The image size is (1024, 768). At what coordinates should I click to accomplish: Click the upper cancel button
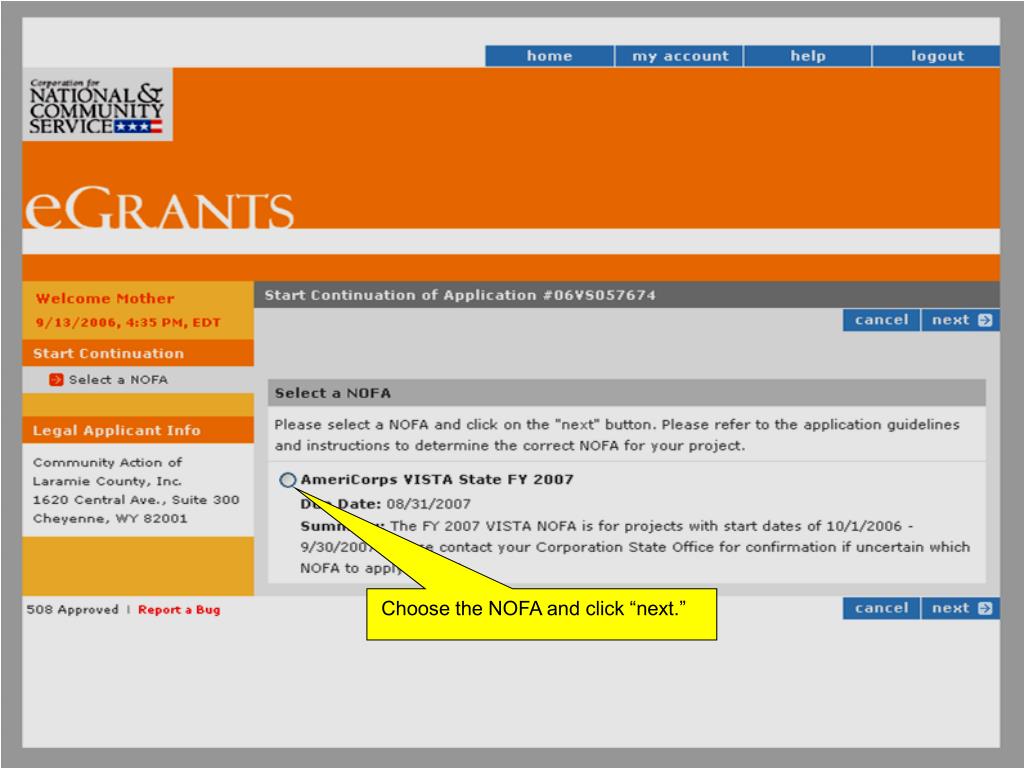[882, 320]
